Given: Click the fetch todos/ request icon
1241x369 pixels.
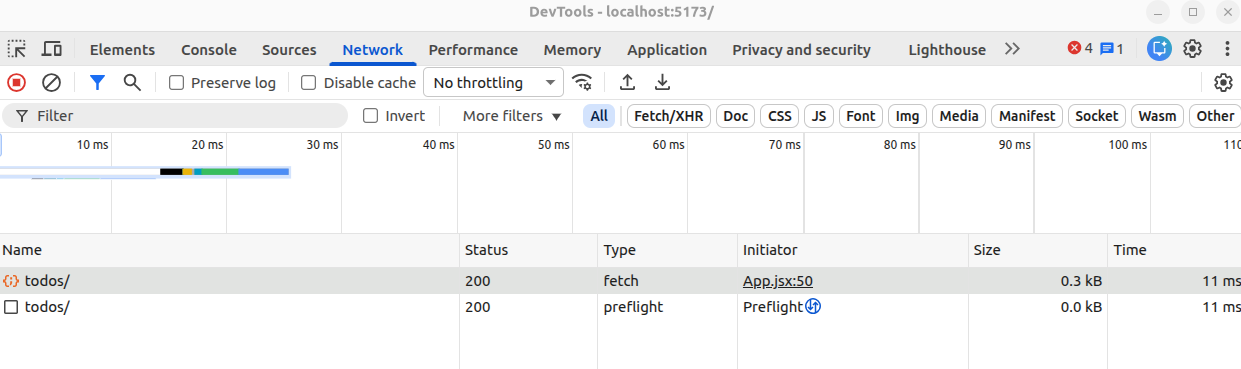Looking at the screenshot, I should [12, 281].
